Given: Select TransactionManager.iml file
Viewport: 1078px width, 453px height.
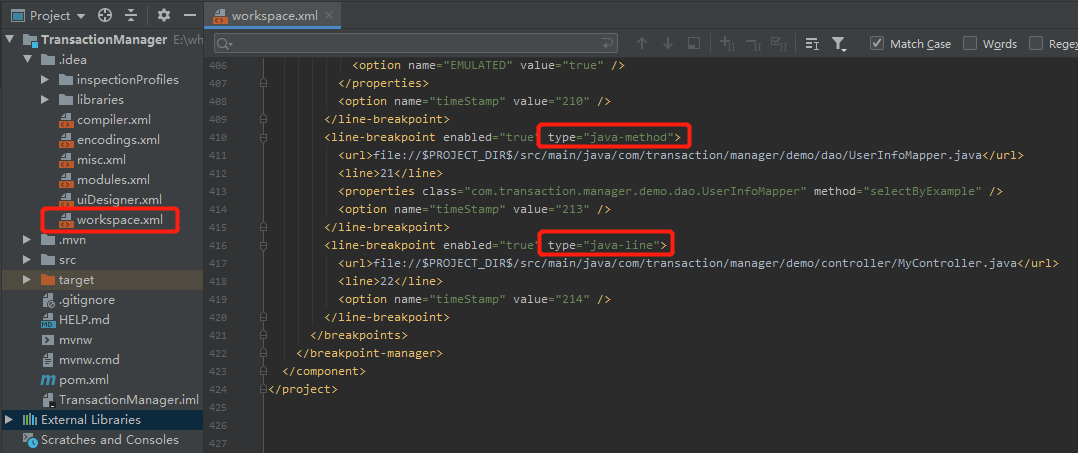Looking at the screenshot, I should pos(129,399).
